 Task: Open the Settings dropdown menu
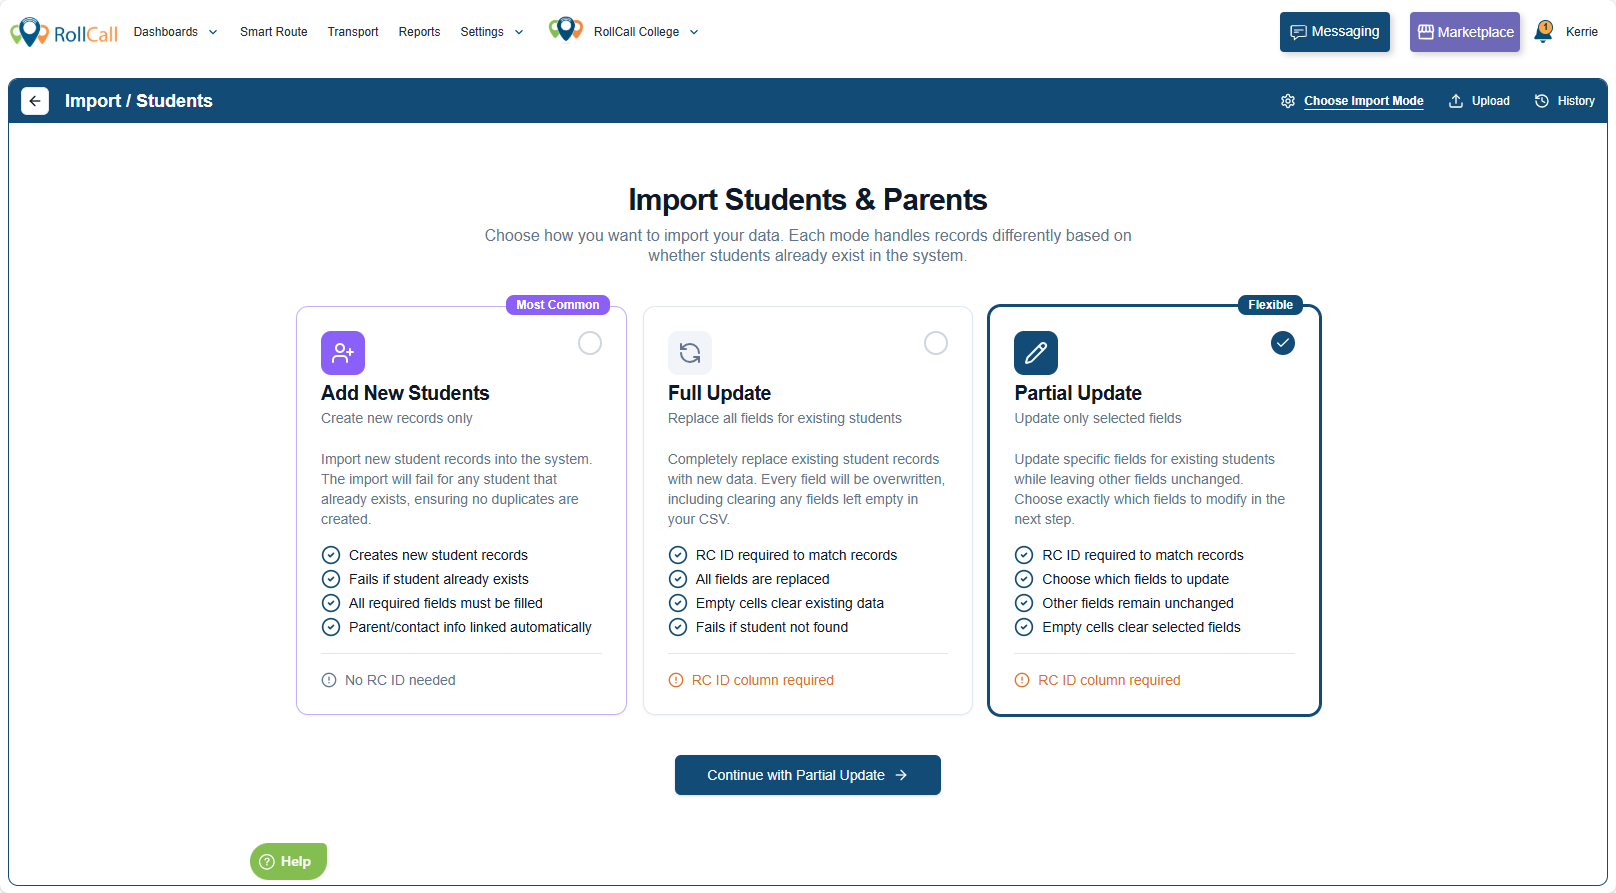(492, 32)
